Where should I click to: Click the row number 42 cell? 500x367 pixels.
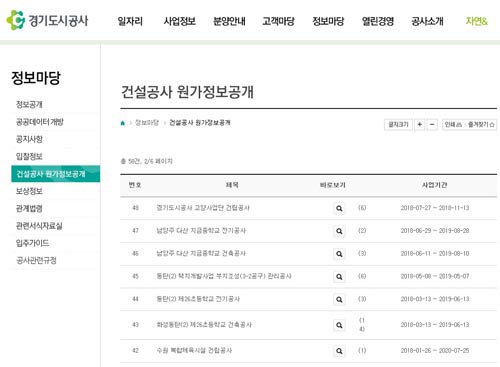coord(135,351)
